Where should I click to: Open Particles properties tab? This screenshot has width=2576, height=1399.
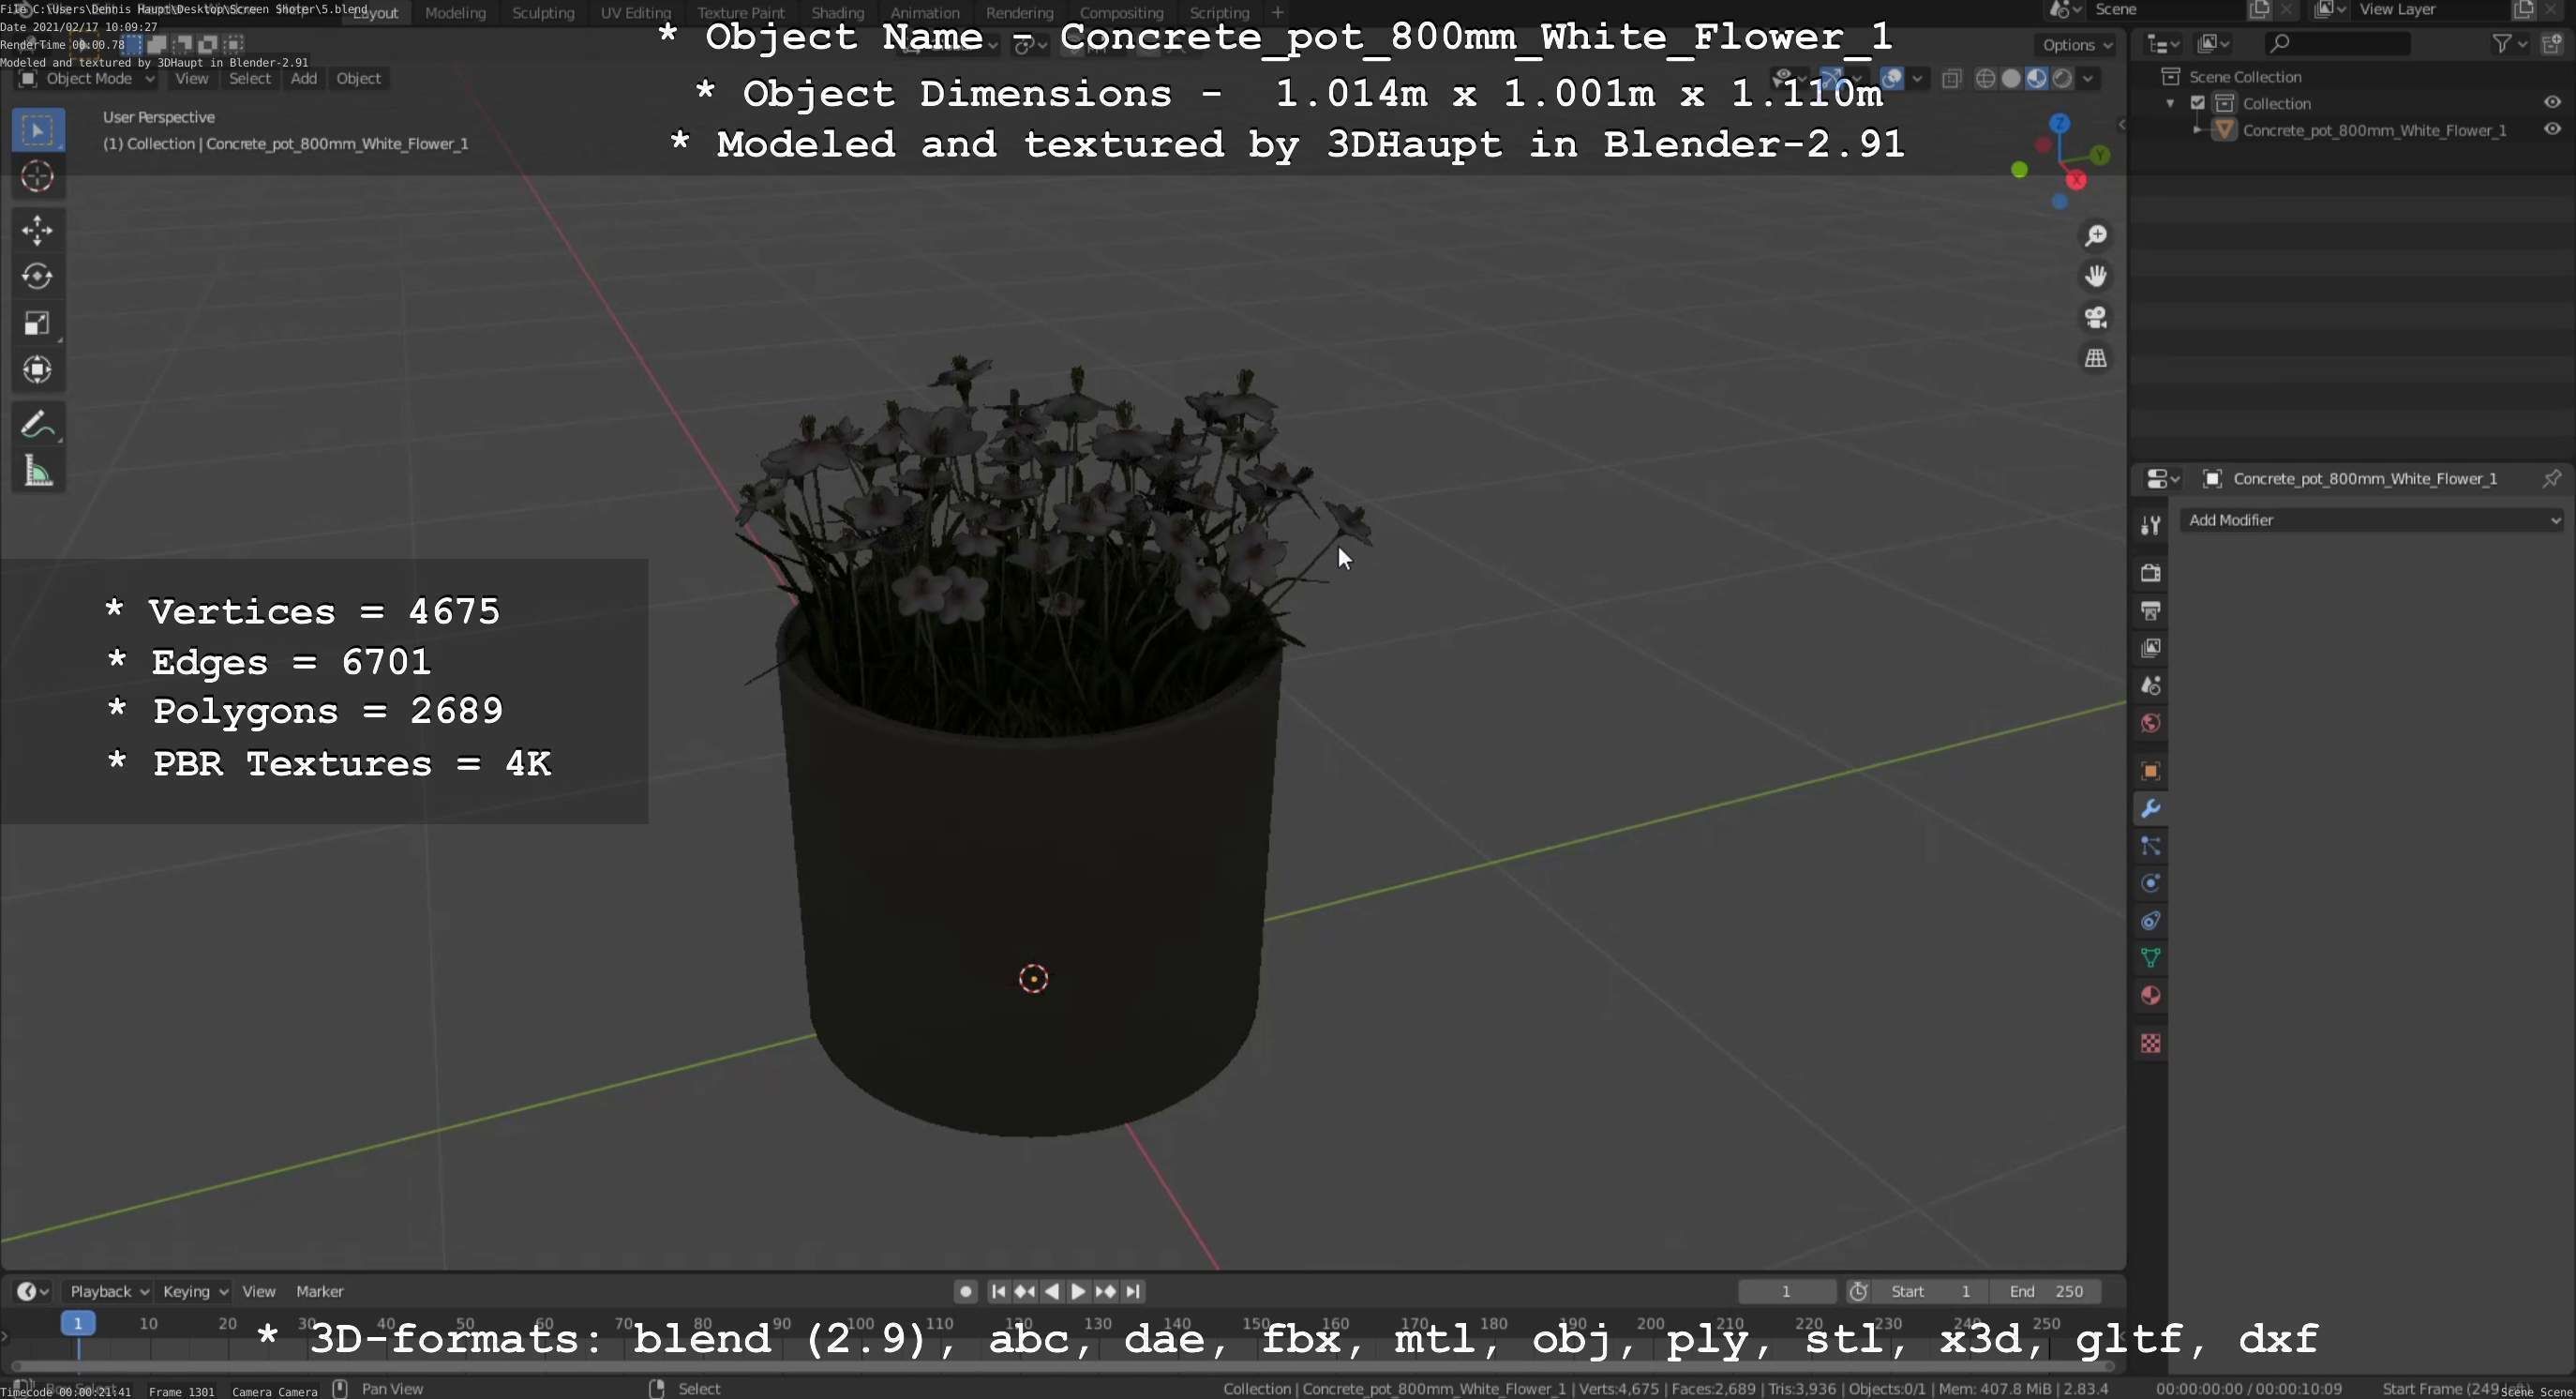point(2151,847)
